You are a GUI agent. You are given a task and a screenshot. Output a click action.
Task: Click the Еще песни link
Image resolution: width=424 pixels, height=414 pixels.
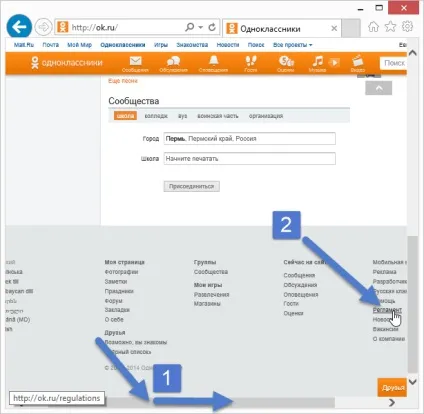(x=123, y=81)
